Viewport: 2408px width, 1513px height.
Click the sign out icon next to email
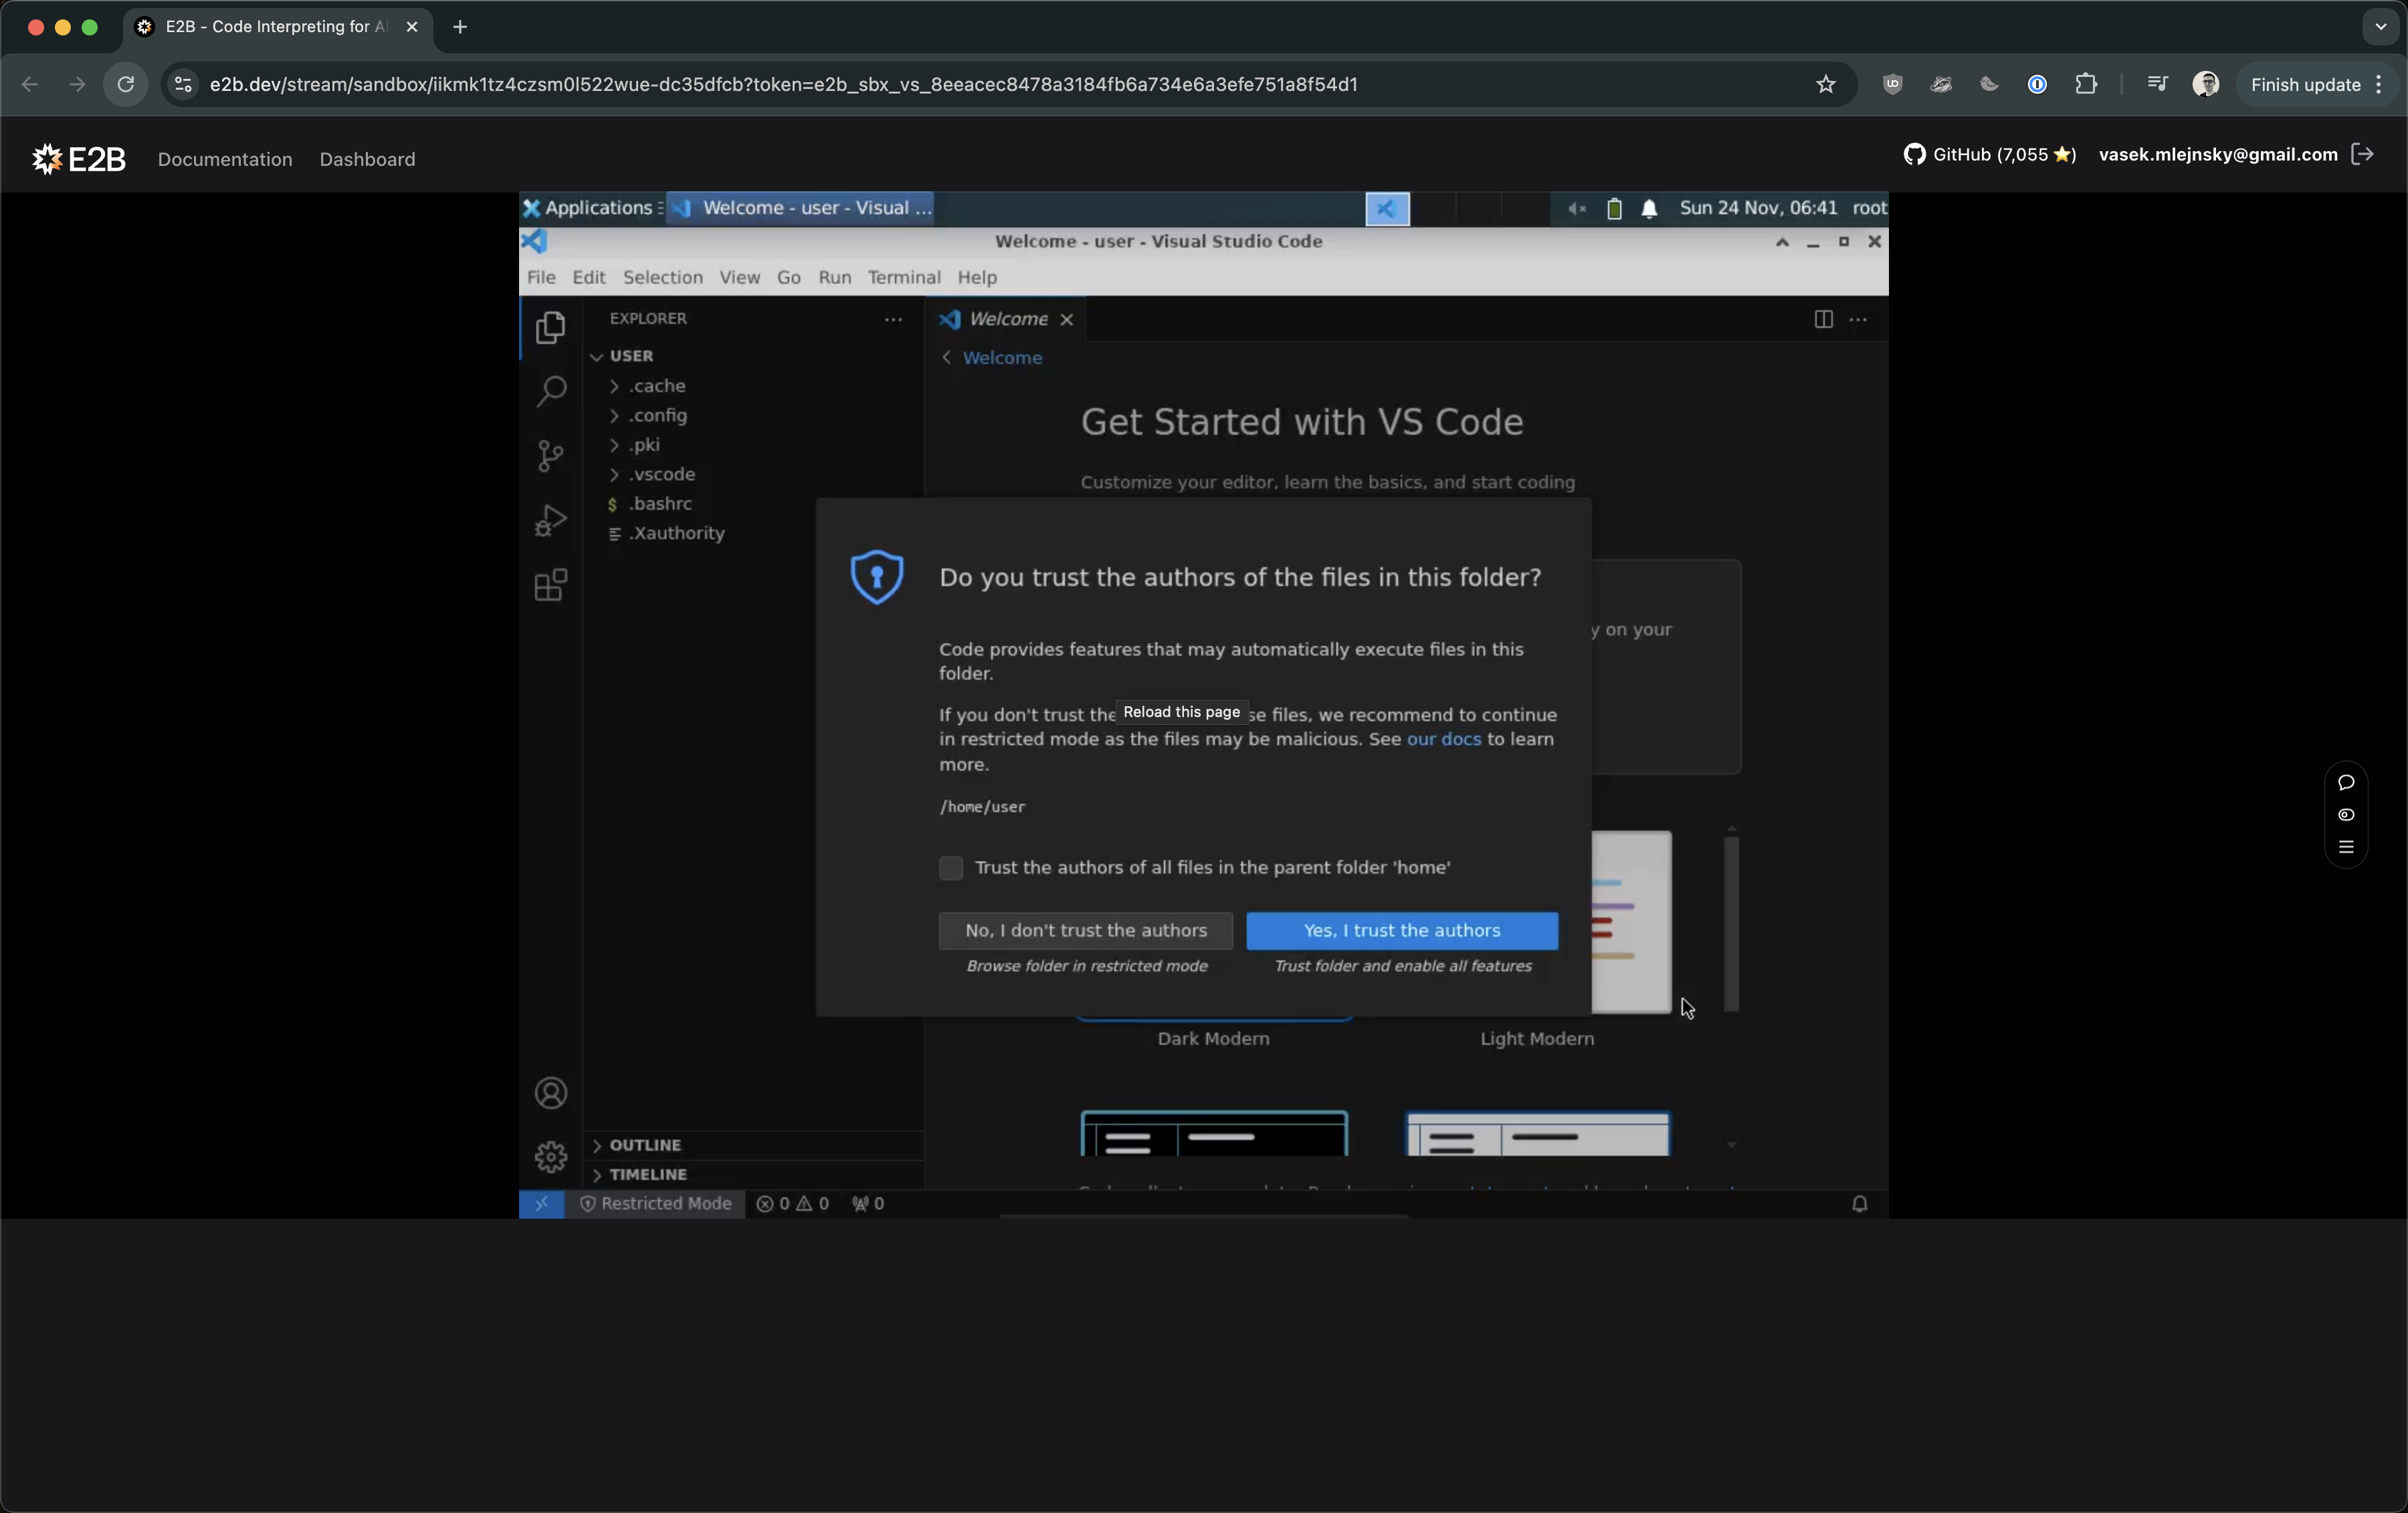click(2363, 154)
